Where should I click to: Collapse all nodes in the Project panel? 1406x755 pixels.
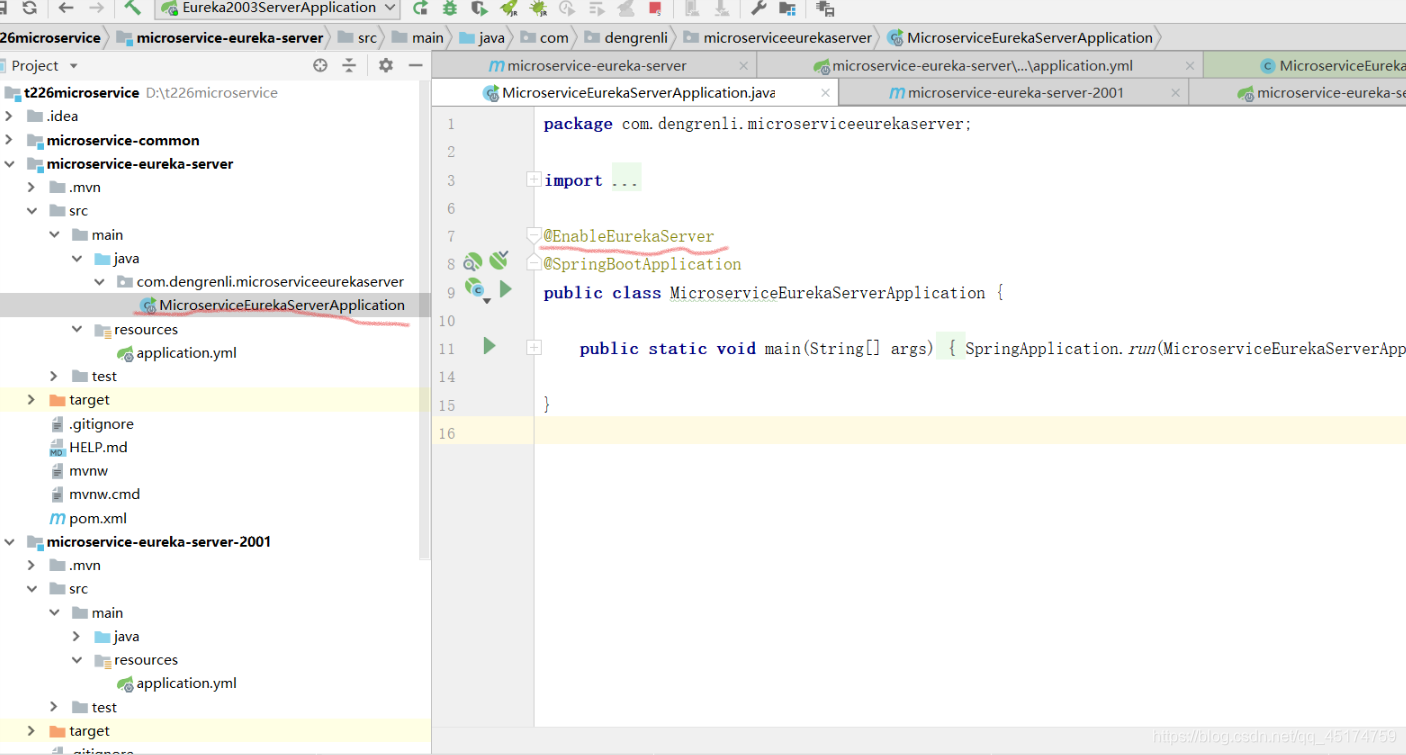[349, 65]
